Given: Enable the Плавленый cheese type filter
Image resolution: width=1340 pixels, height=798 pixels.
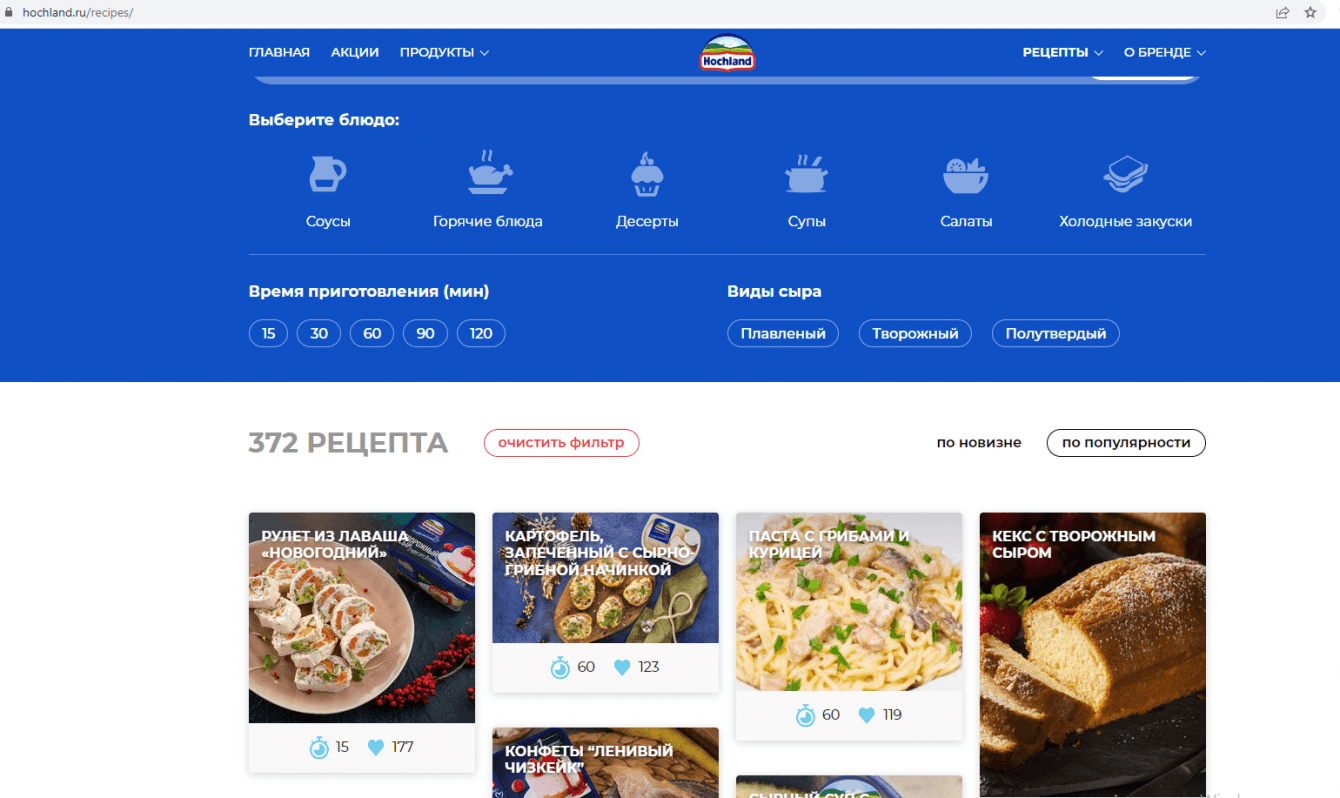Looking at the screenshot, I should click(x=783, y=334).
